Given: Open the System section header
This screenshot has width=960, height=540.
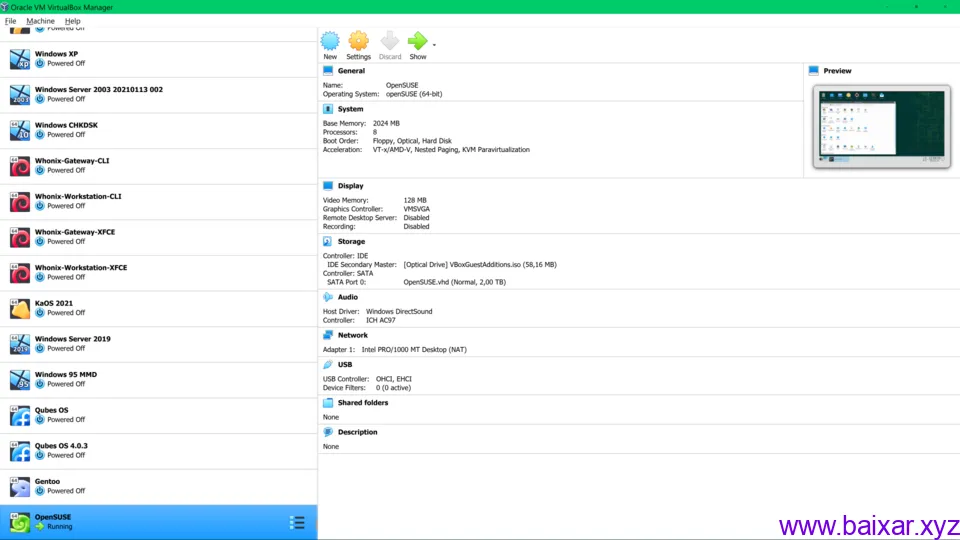Looking at the screenshot, I should pyautogui.click(x=350, y=109).
